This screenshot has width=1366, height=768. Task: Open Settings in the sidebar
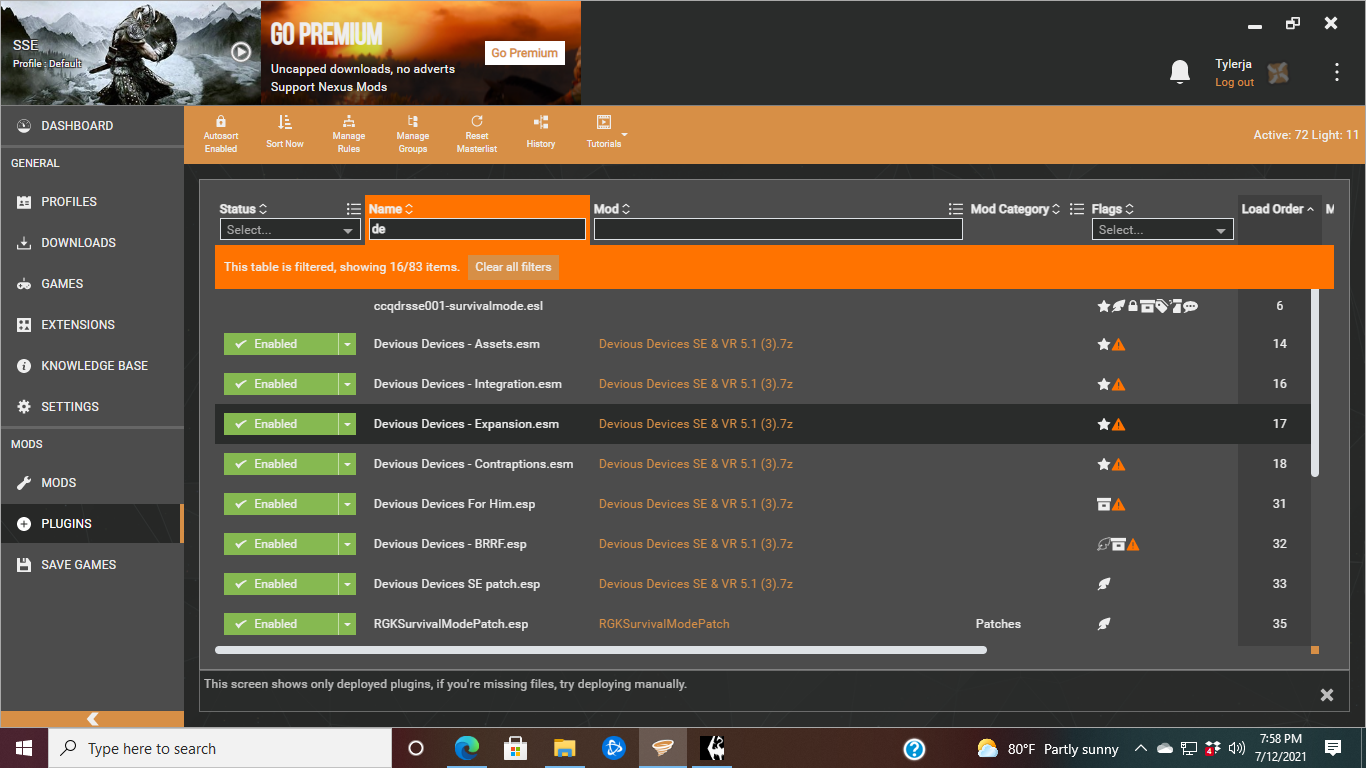click(92, 407)
